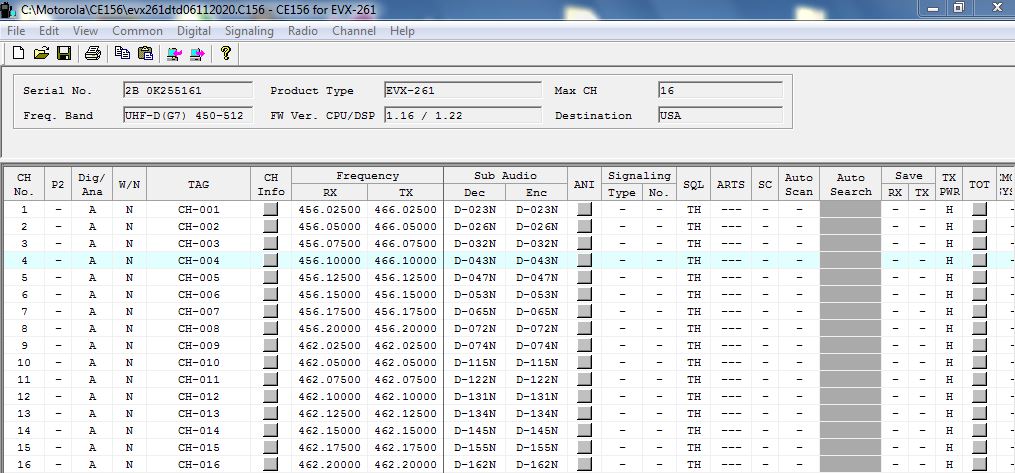Open the Help menu
This screenshot has height=473, width=1015.
coord(402,30)
